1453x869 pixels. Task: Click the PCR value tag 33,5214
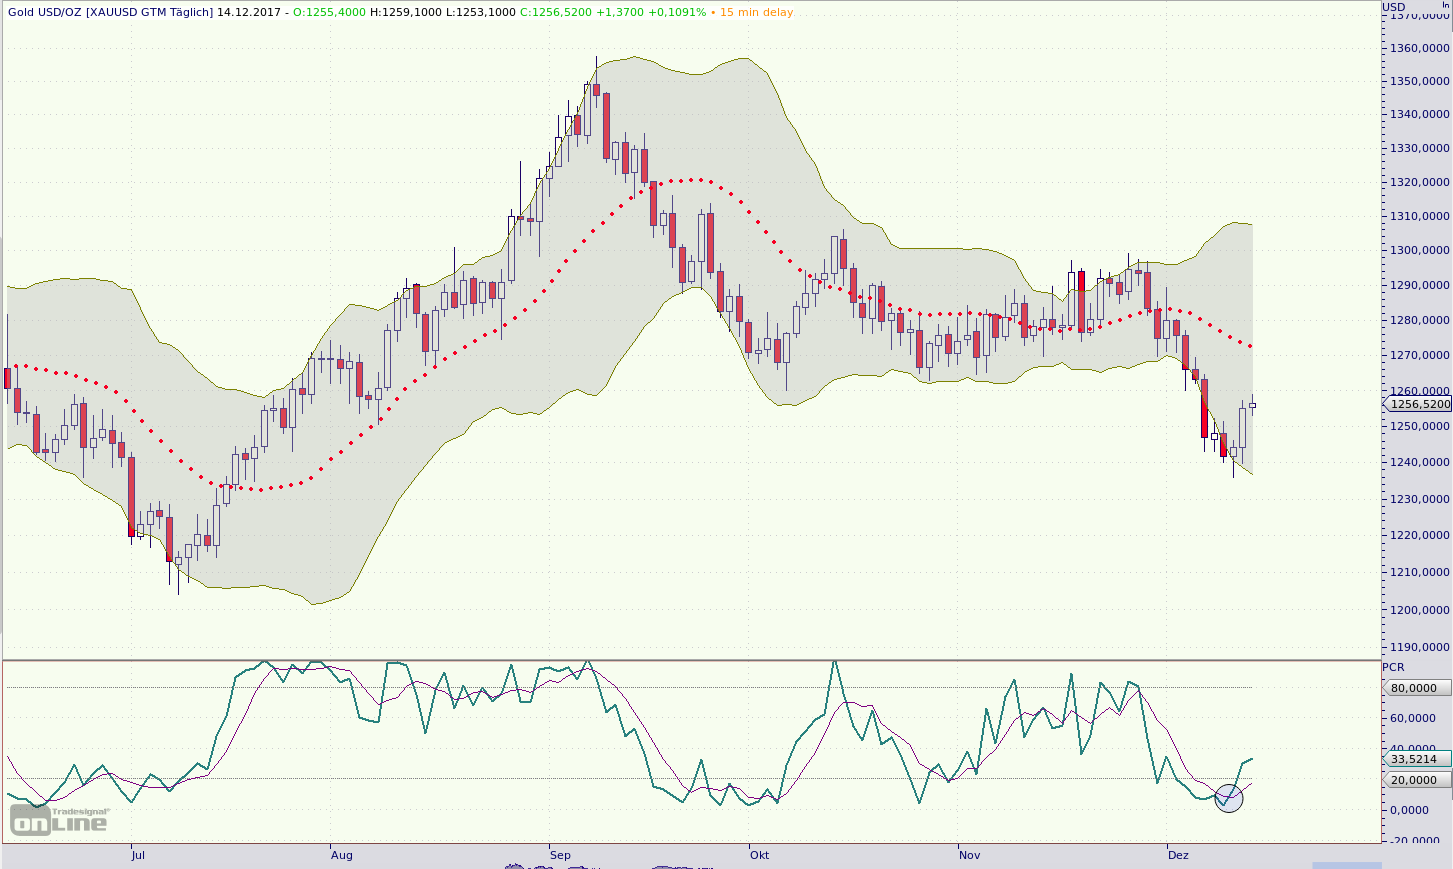click(x=1418, y=759)
